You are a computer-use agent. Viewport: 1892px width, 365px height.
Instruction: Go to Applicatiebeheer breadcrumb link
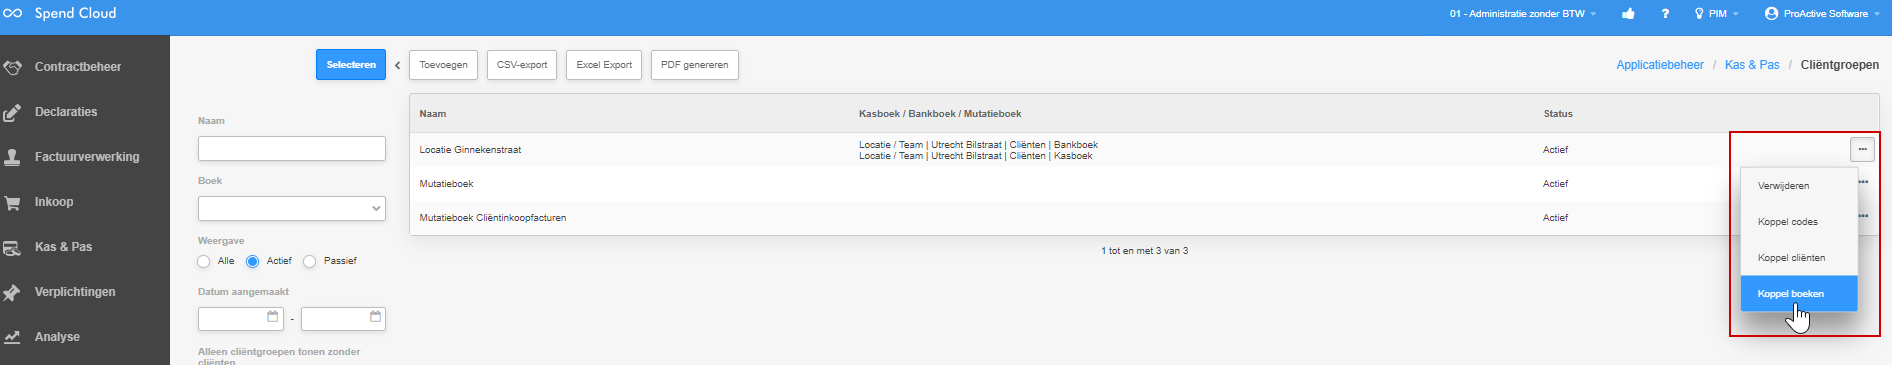[x=1660, y=65]
